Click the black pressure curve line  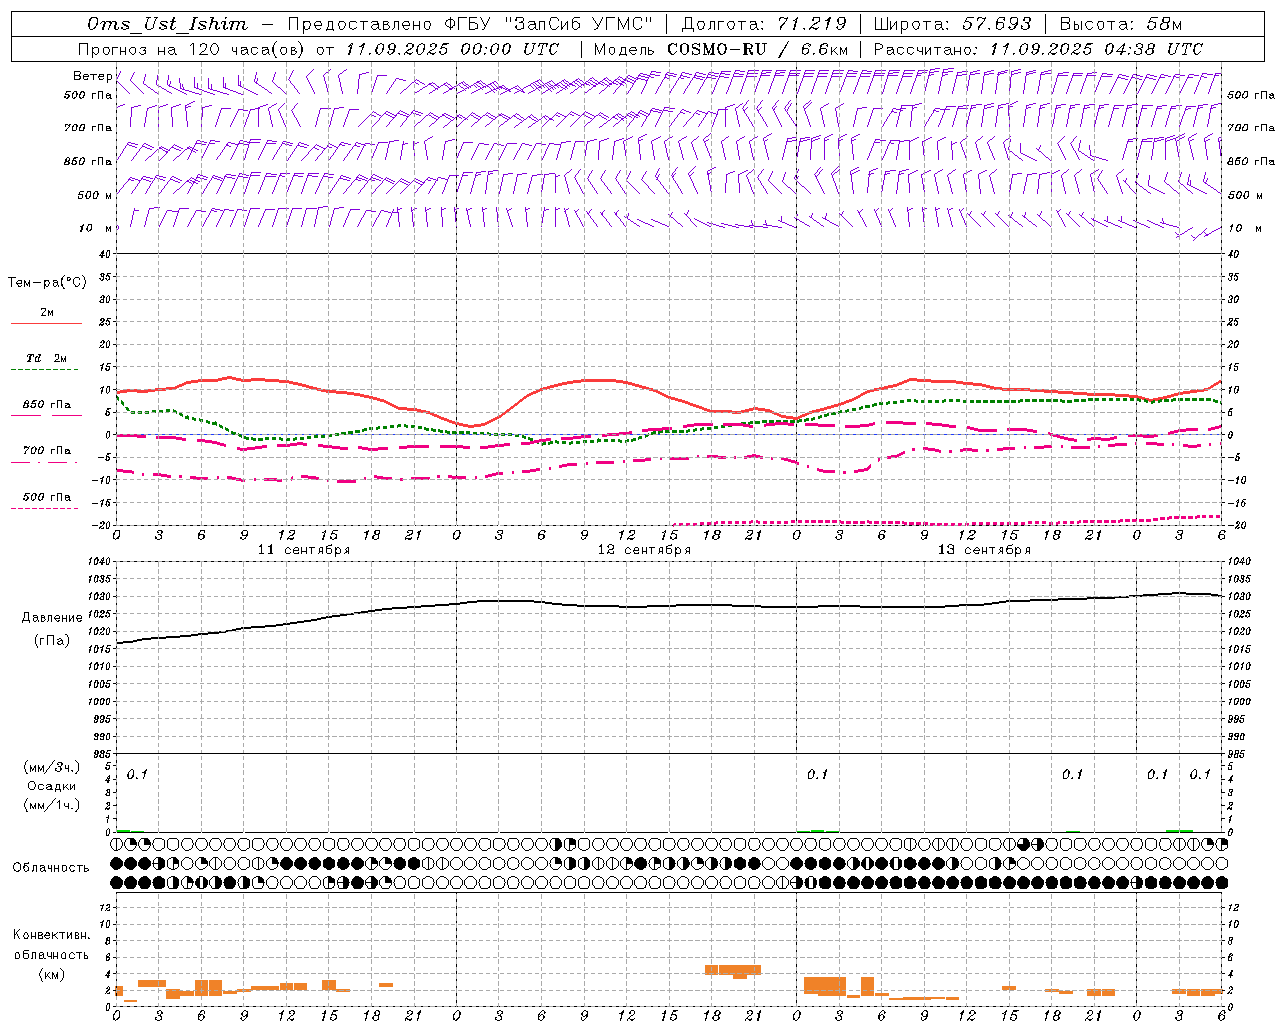tap(670, 606)
